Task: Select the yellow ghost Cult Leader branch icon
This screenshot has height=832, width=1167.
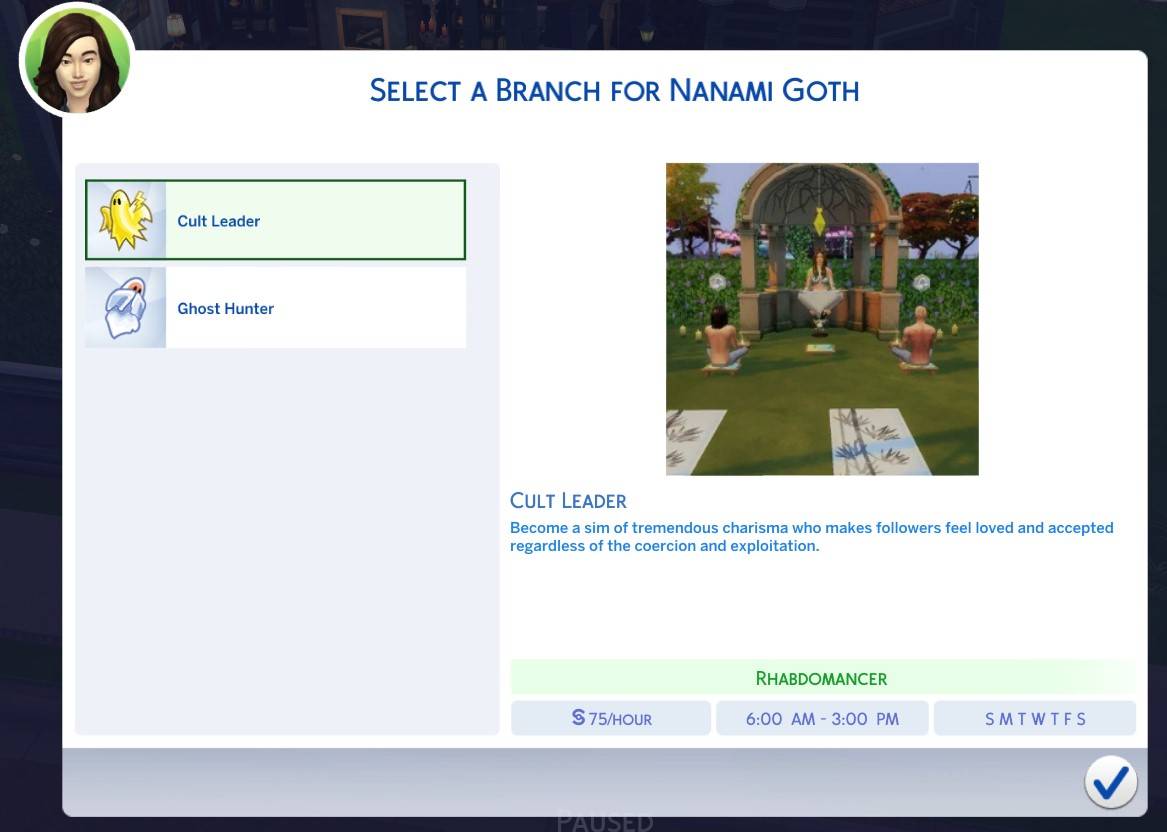Action: point(125,219)
